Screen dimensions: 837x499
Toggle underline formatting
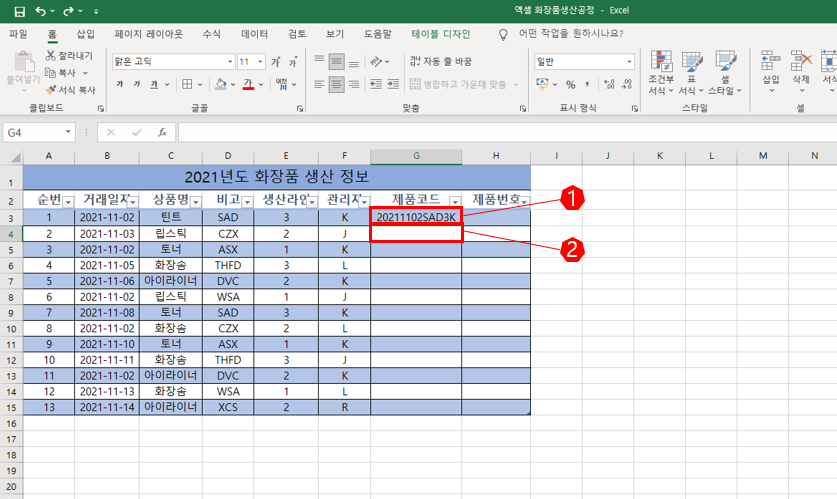tap(154, 84)
